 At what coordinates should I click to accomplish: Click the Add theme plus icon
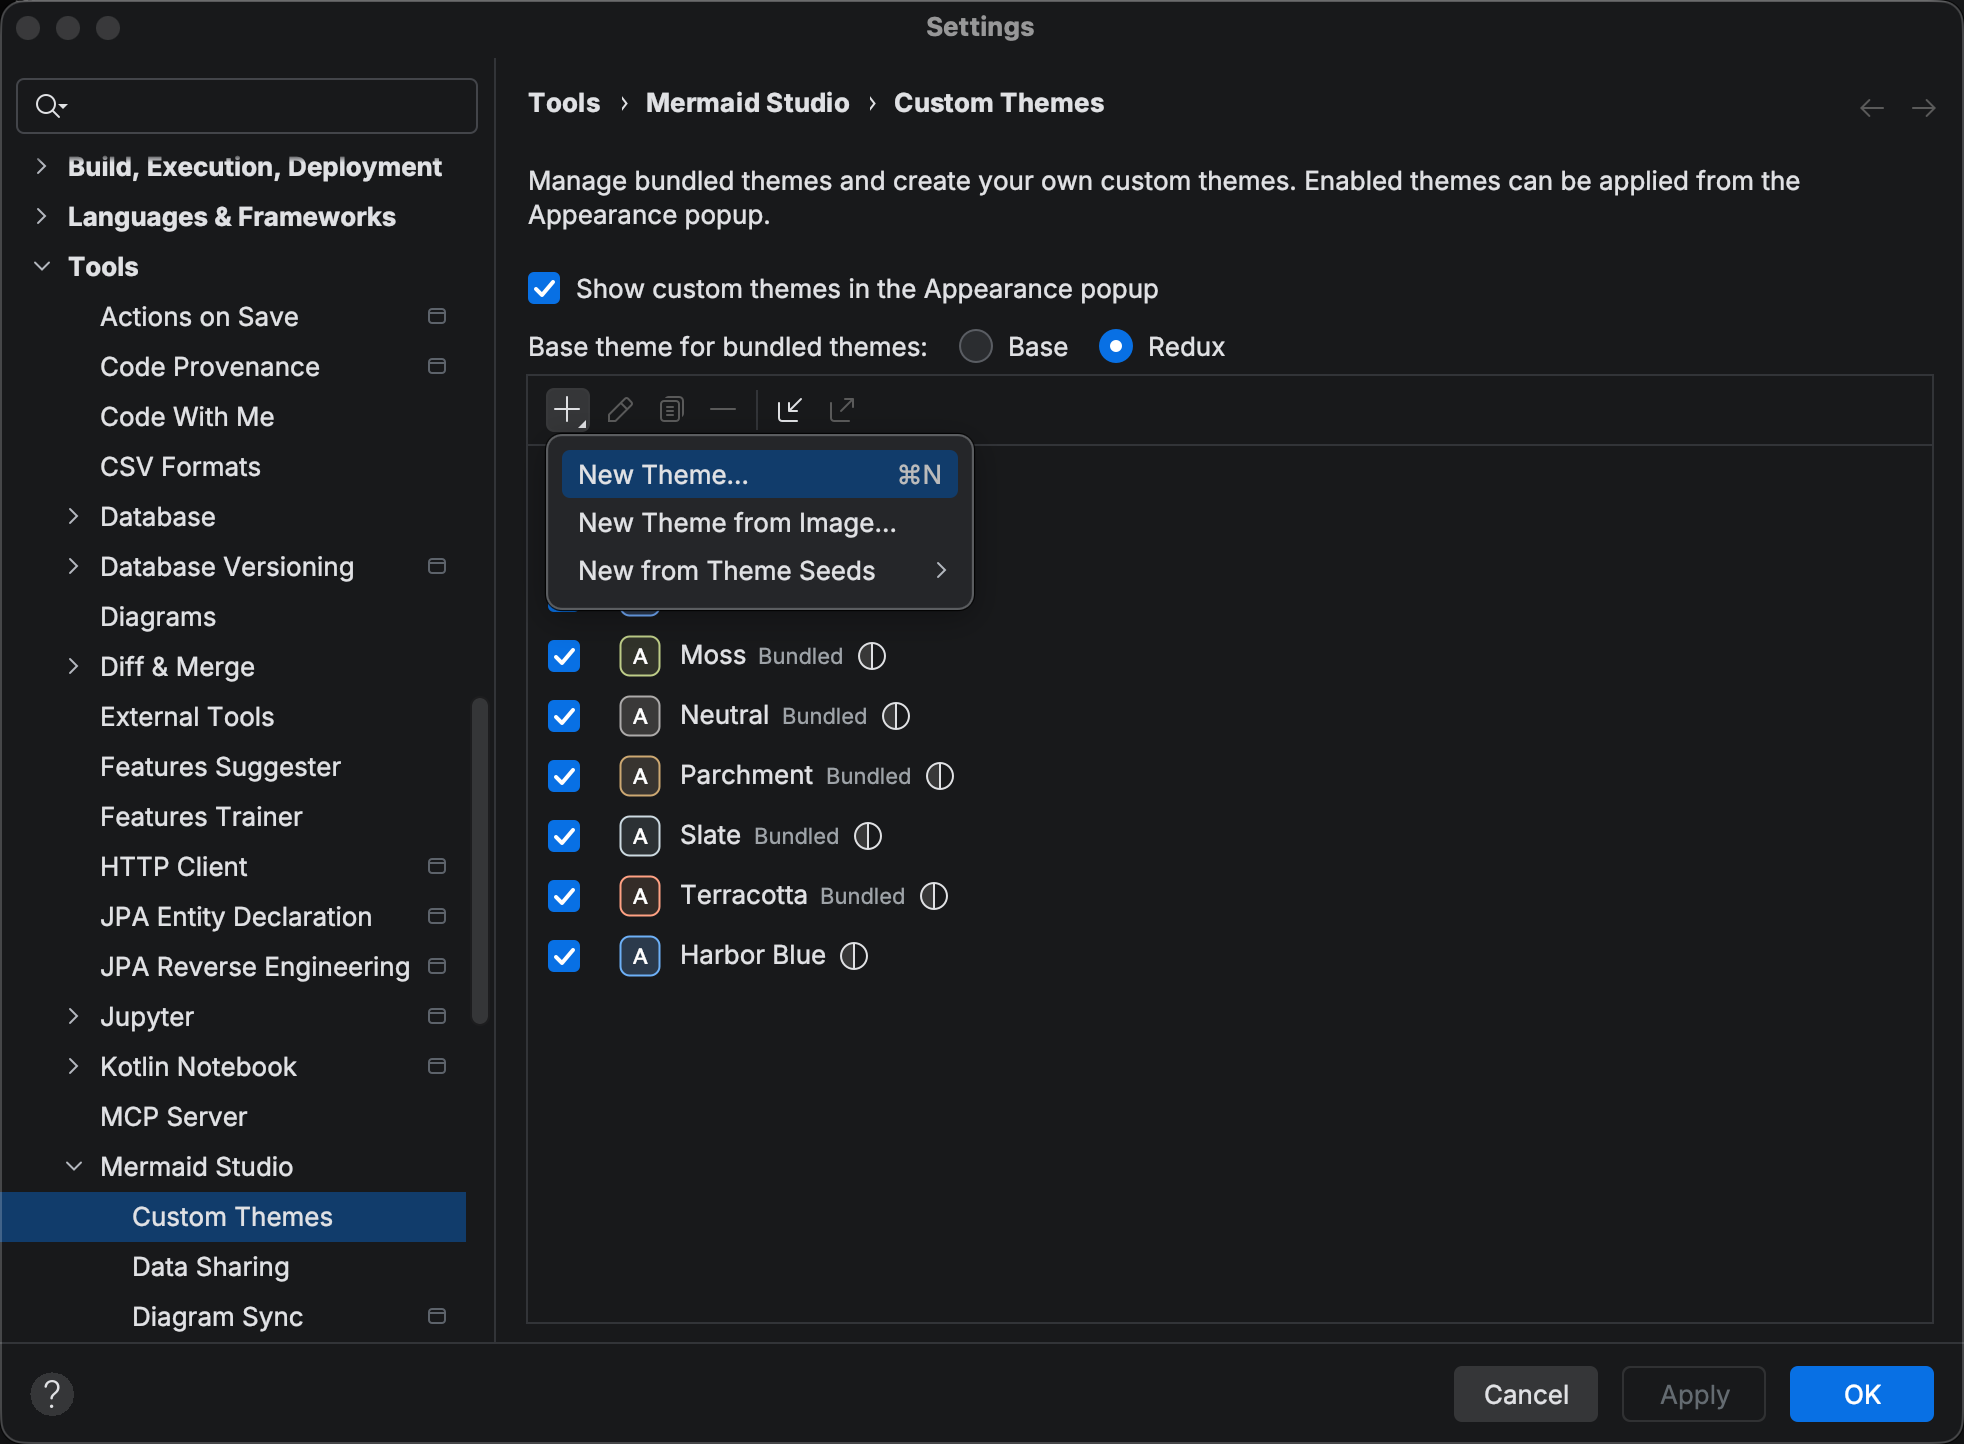point(567,409)
